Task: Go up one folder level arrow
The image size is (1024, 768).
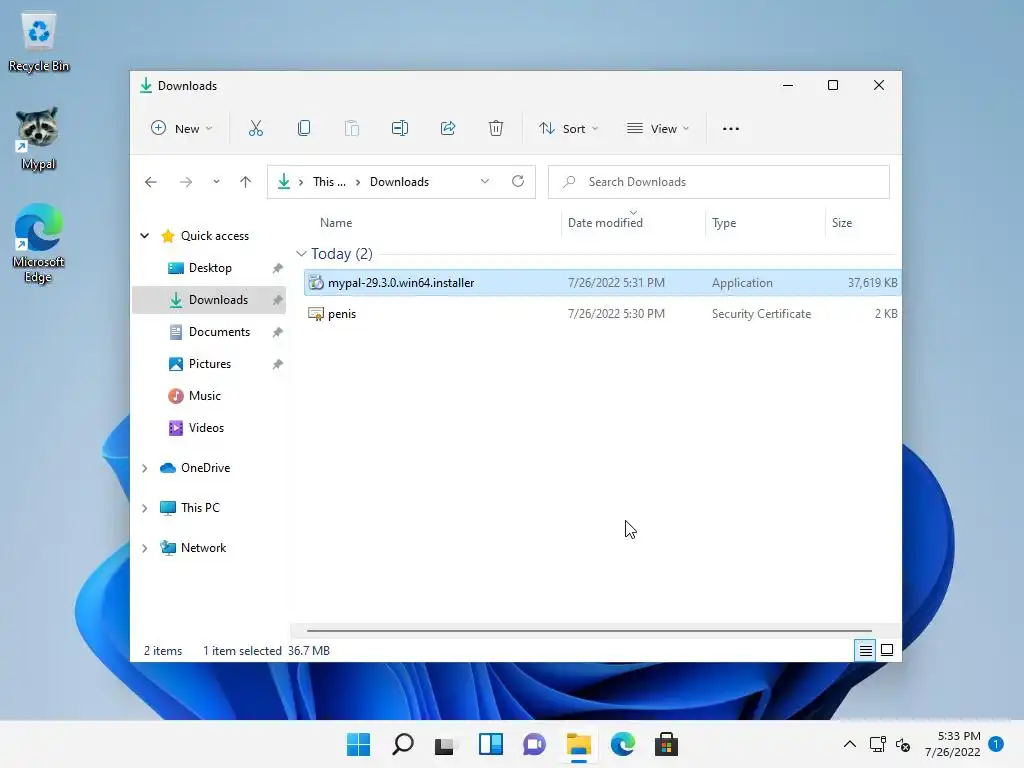Action: [246, 182]
